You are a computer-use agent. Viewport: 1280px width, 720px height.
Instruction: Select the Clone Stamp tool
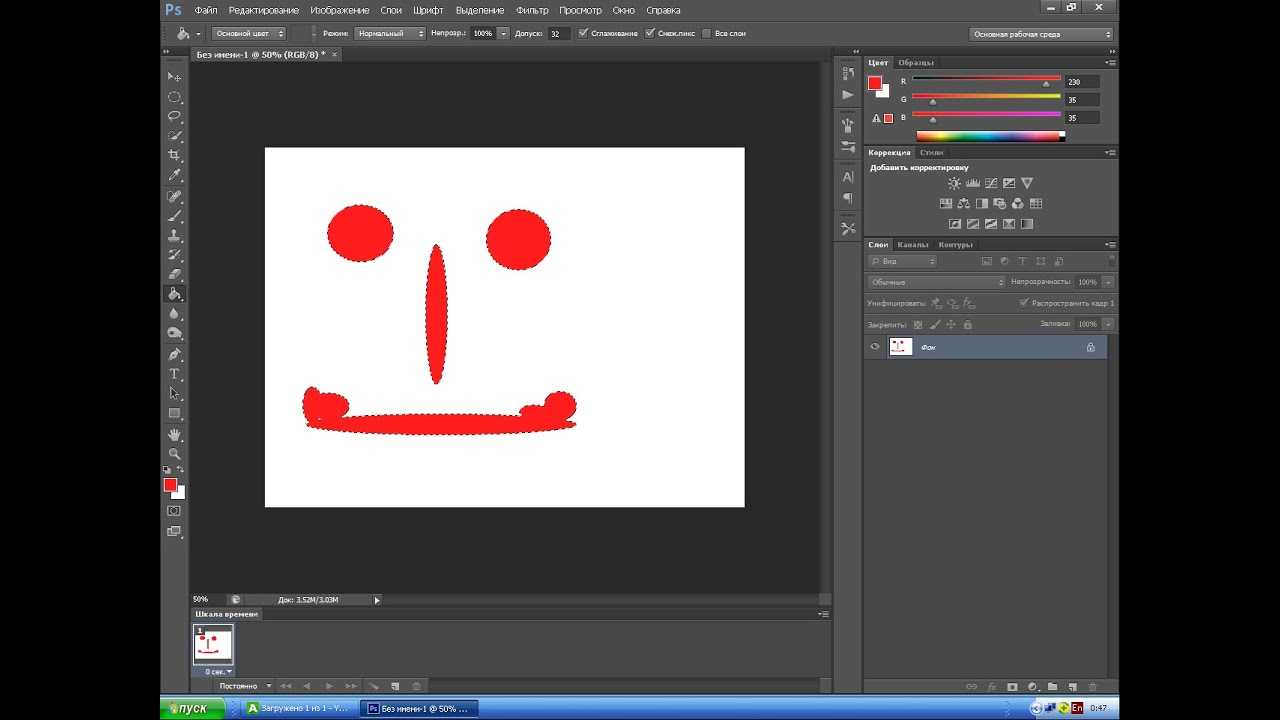pyautogui.click(x=174, y=235)
